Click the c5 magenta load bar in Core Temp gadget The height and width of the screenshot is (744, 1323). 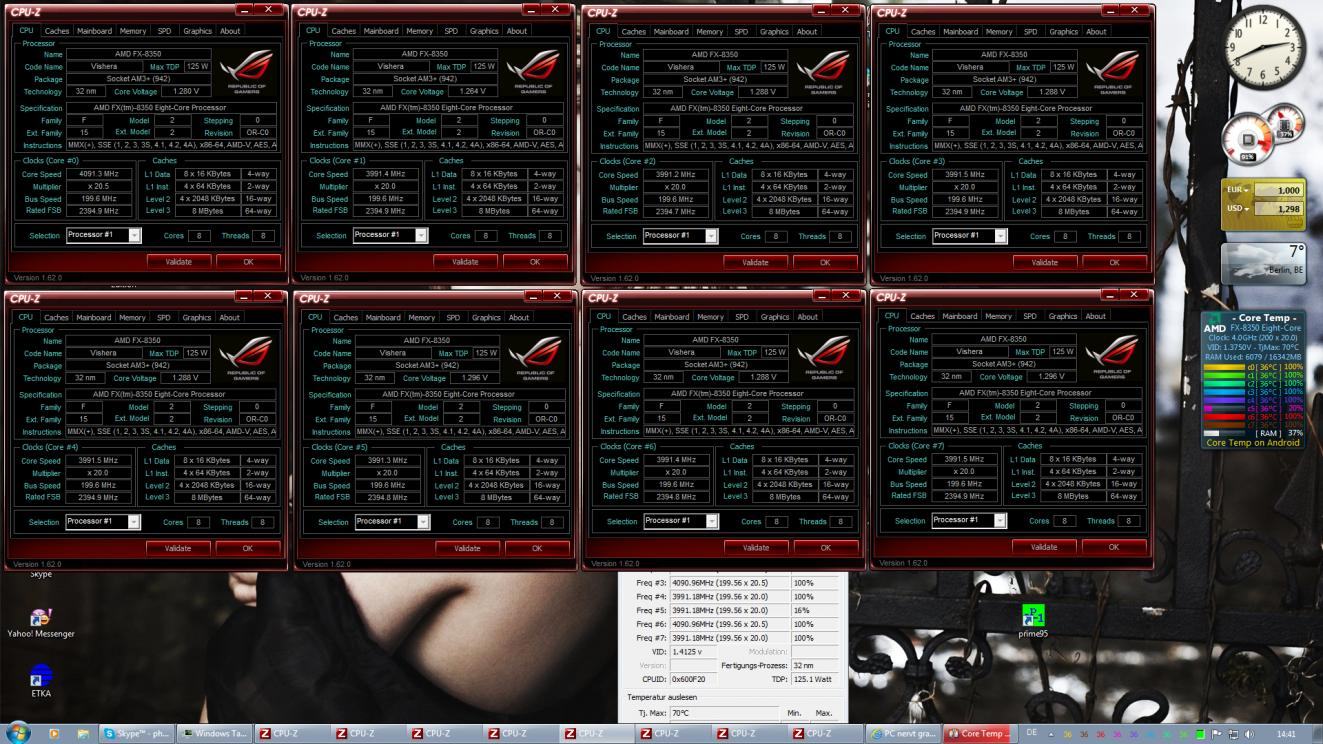1224,408
